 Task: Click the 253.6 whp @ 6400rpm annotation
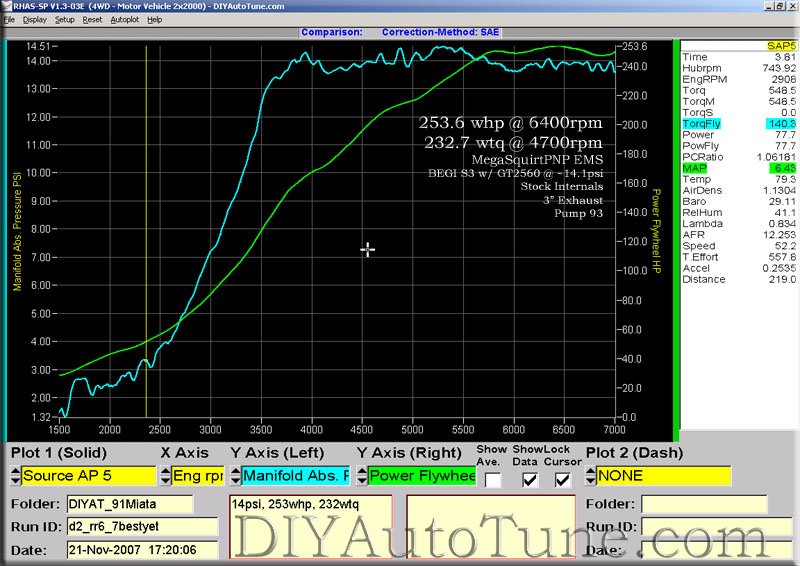(510, 122)
